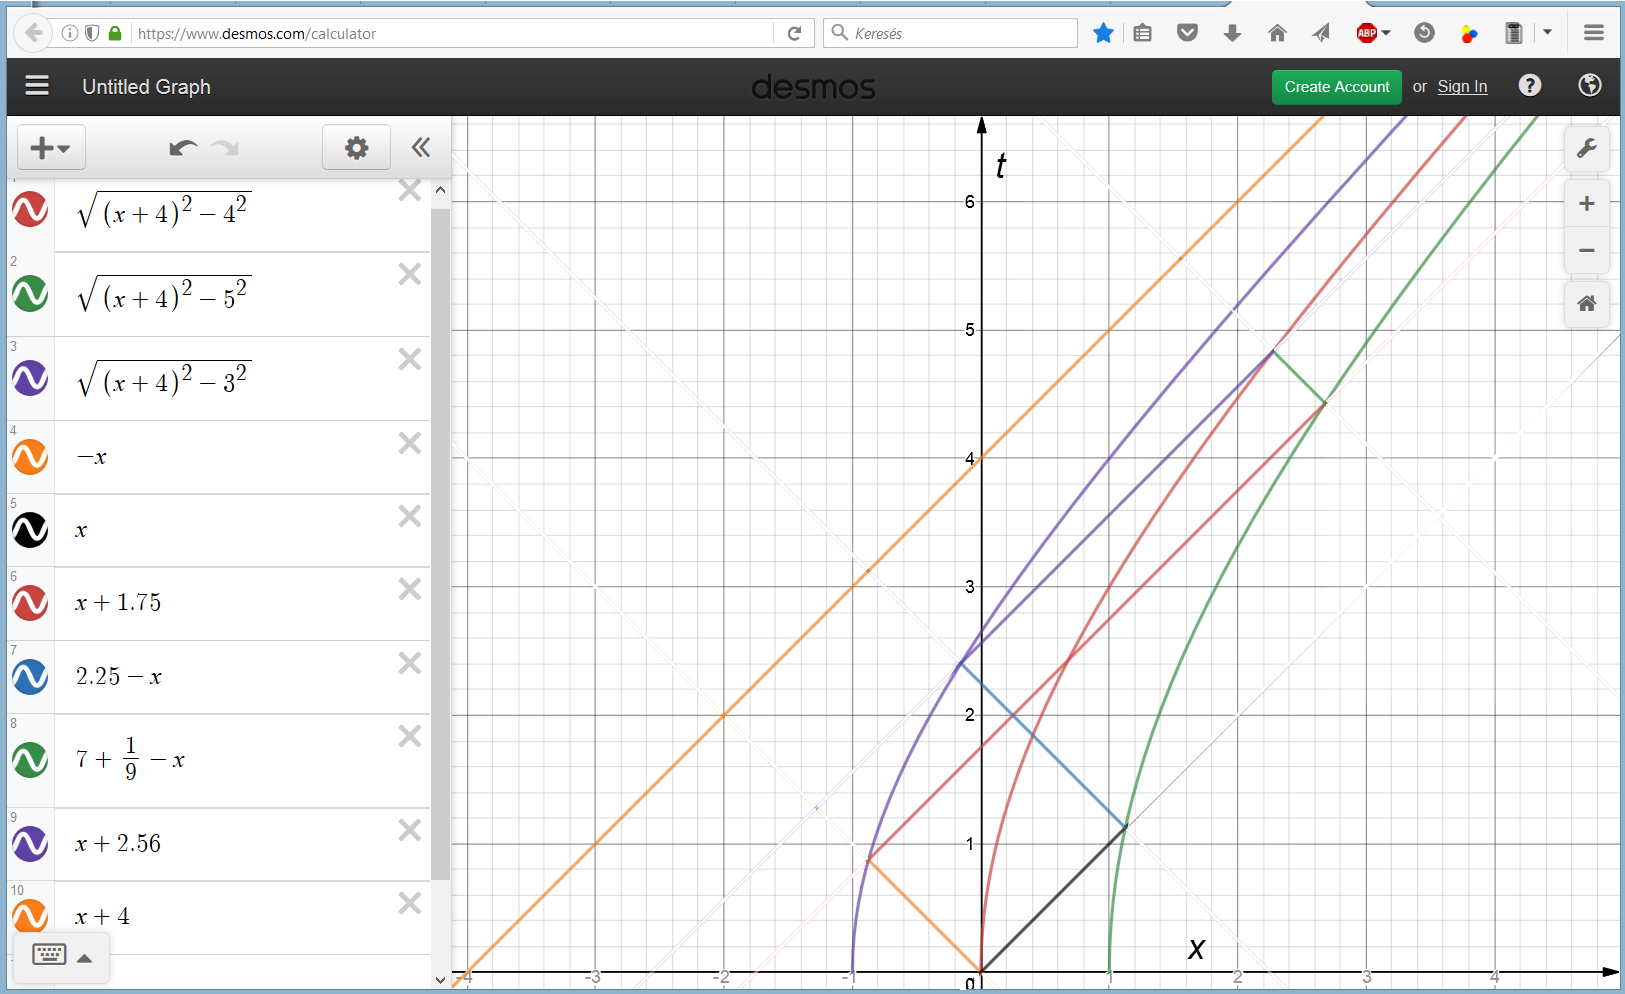1625x994 pixels.
Task: Open the Desmos help menu
Action: [1529, 86]
